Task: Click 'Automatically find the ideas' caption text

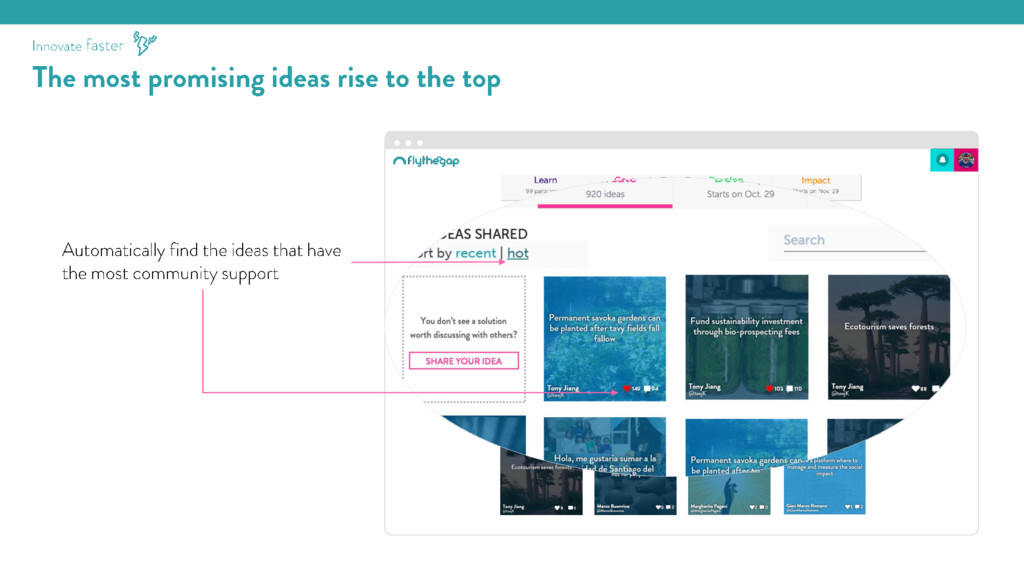Action: [201, 262]
